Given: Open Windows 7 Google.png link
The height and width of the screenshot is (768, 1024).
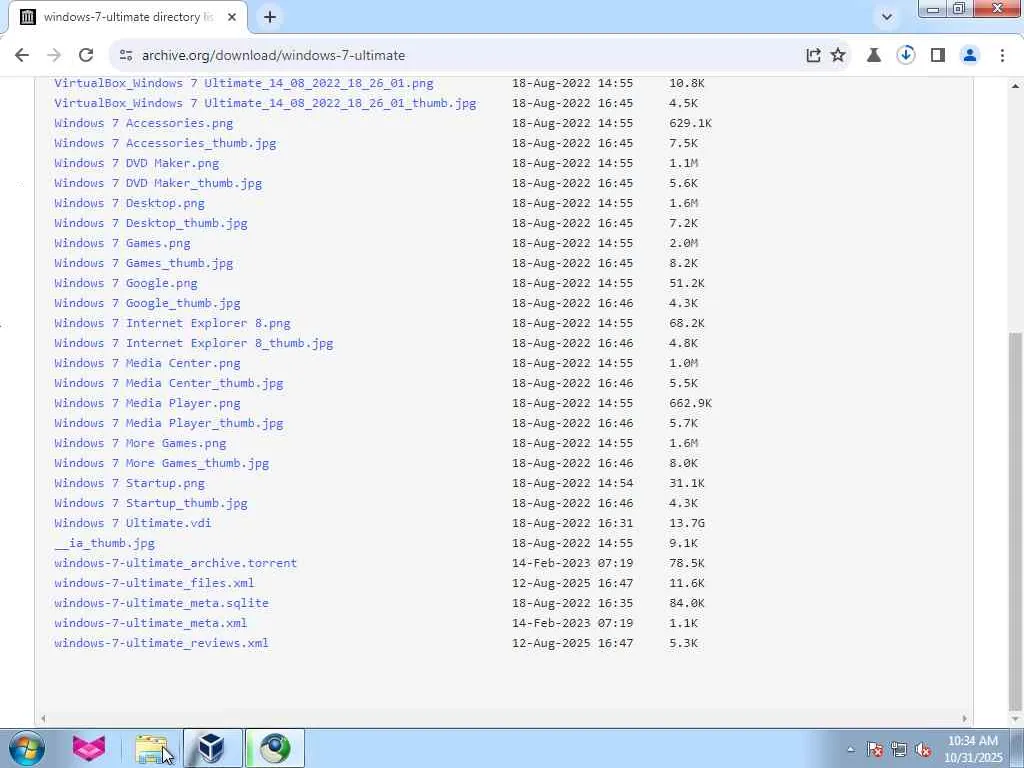Looking at the screenshot, I should point(126,283).
